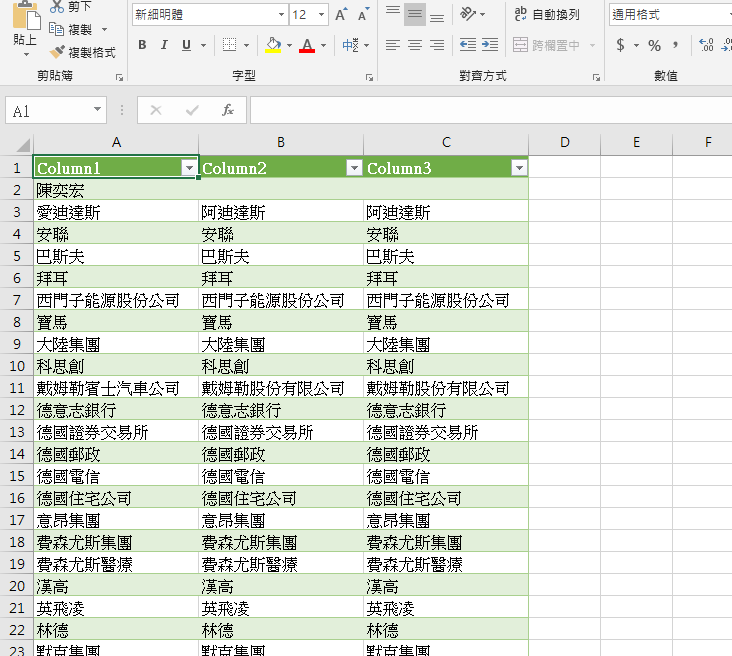Apply accounting number format ($)
The image size is (732, 656).
pos(620,45)
